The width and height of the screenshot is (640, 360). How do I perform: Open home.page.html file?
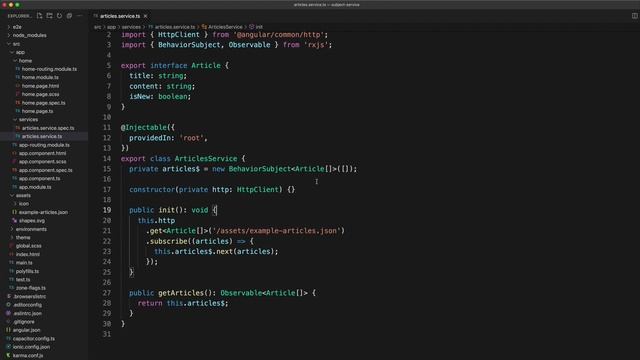(40, 86)
